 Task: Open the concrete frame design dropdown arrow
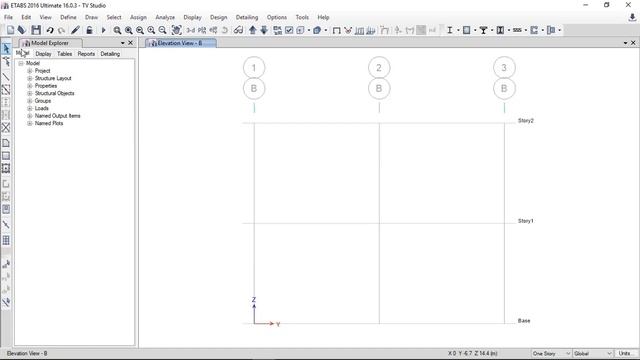coord(475,30)
